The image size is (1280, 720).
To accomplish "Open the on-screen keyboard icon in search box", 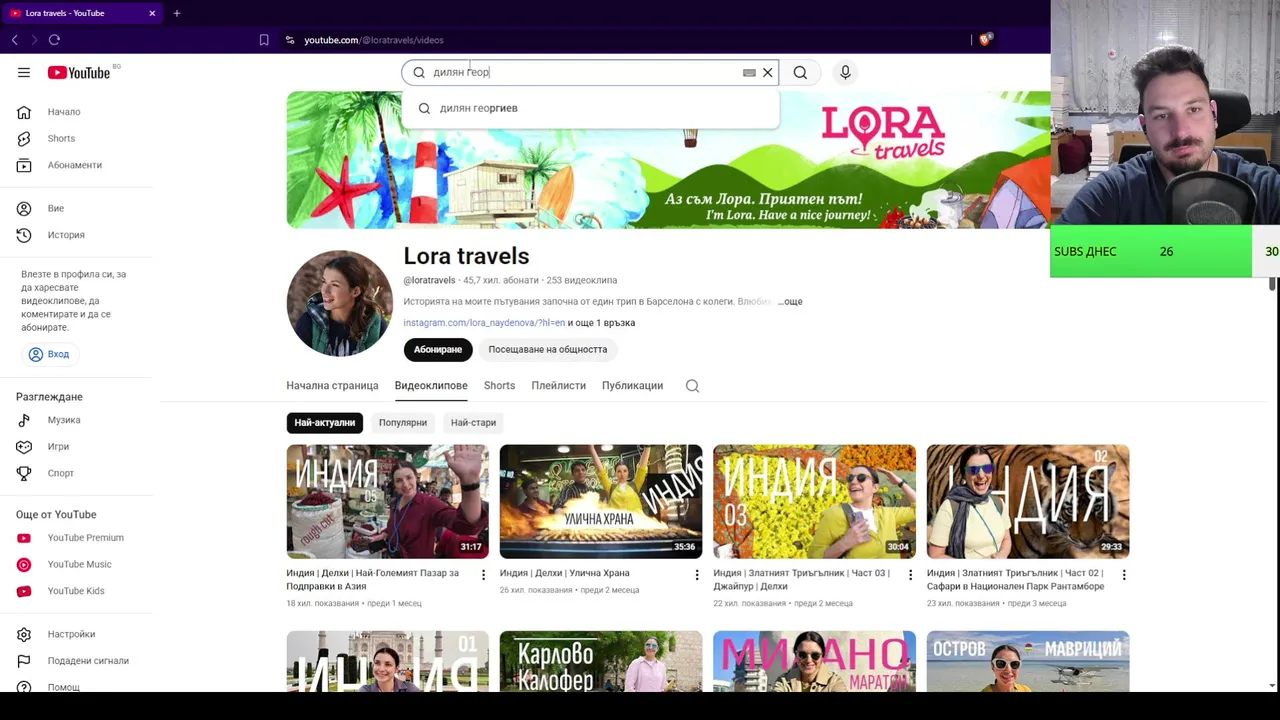I will 749,72.
